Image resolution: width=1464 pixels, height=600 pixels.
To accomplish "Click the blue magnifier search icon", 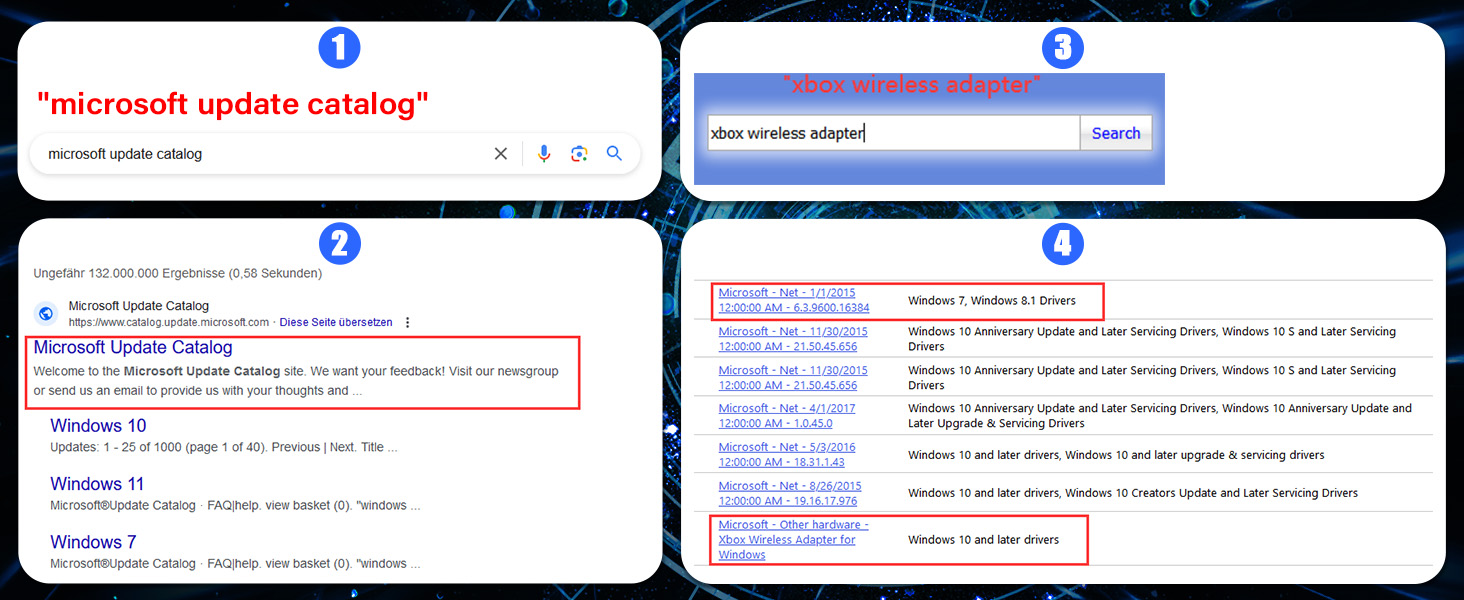I will [x=614, y=154].
